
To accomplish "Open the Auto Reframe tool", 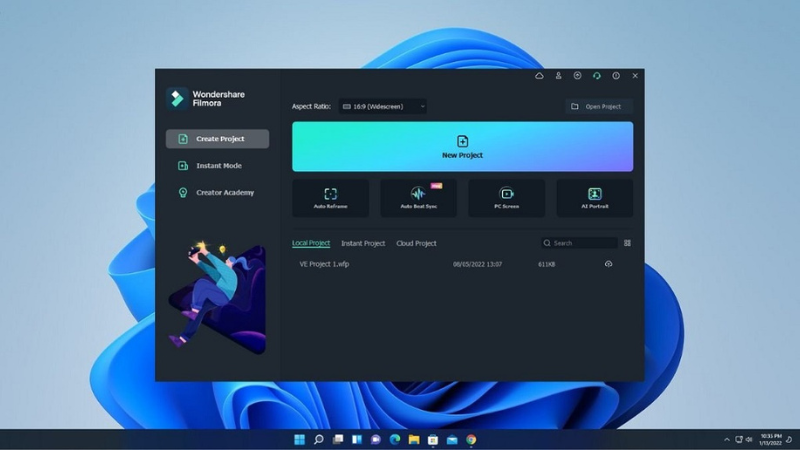I will point(330,198).
